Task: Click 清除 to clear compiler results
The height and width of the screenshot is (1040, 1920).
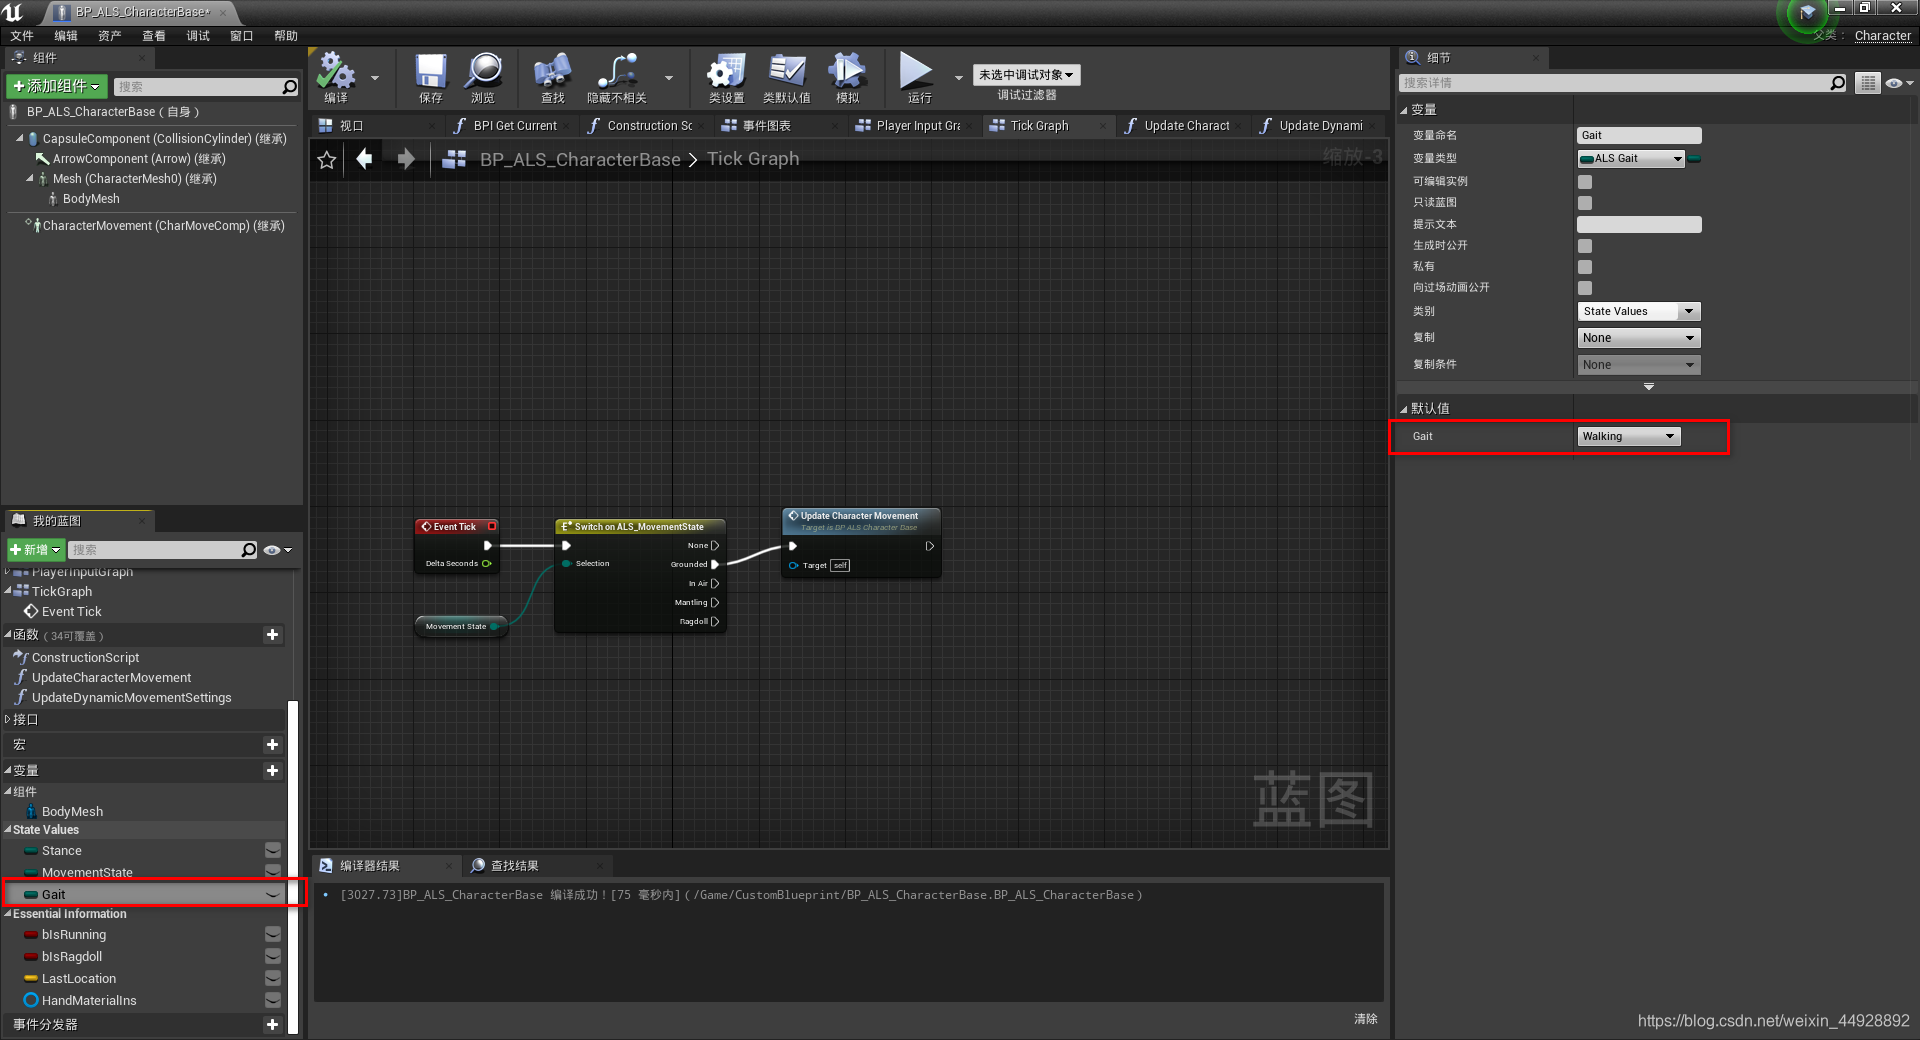Action: click(1366, 1018)
